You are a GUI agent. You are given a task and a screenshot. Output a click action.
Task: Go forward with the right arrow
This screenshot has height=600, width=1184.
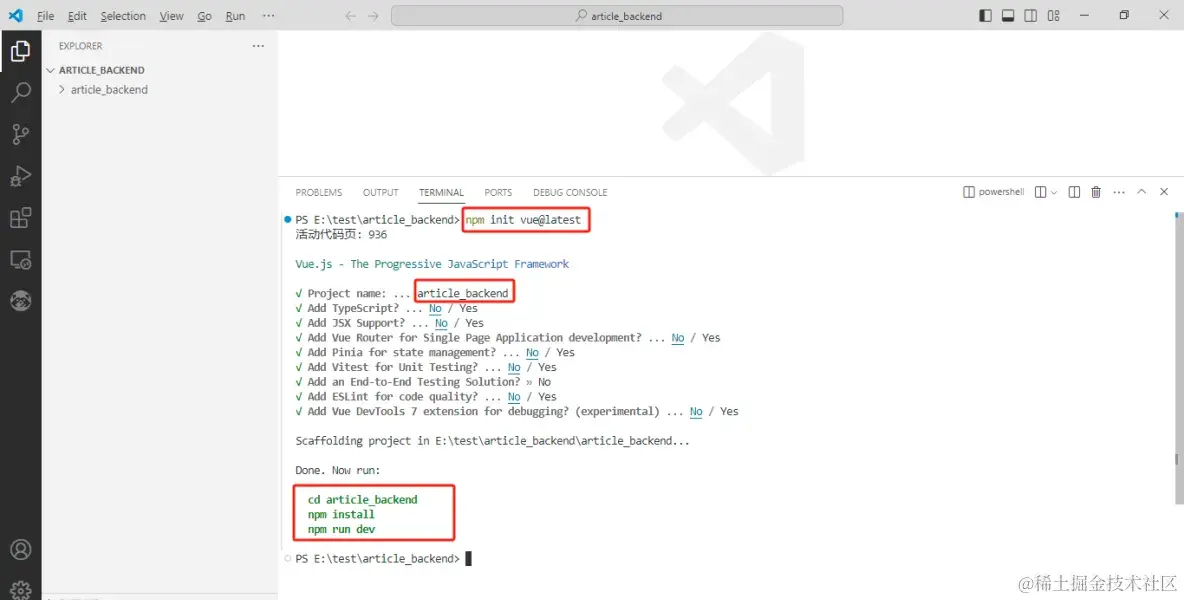[x=373, y=16]
